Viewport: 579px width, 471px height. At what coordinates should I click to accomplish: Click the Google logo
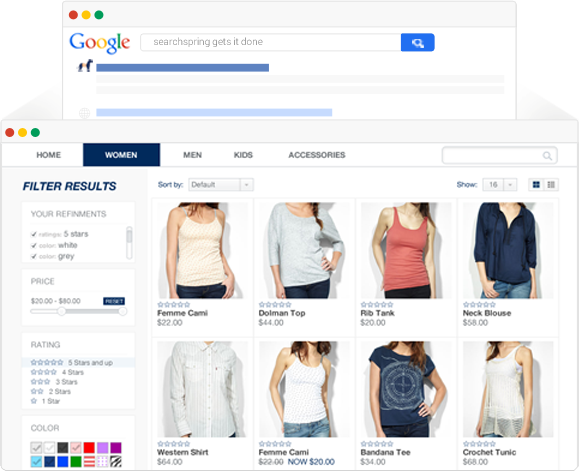100,43
